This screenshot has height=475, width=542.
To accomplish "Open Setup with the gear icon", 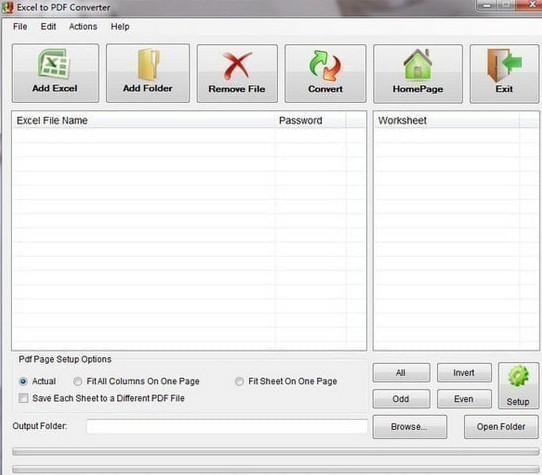I will point(518,386).
